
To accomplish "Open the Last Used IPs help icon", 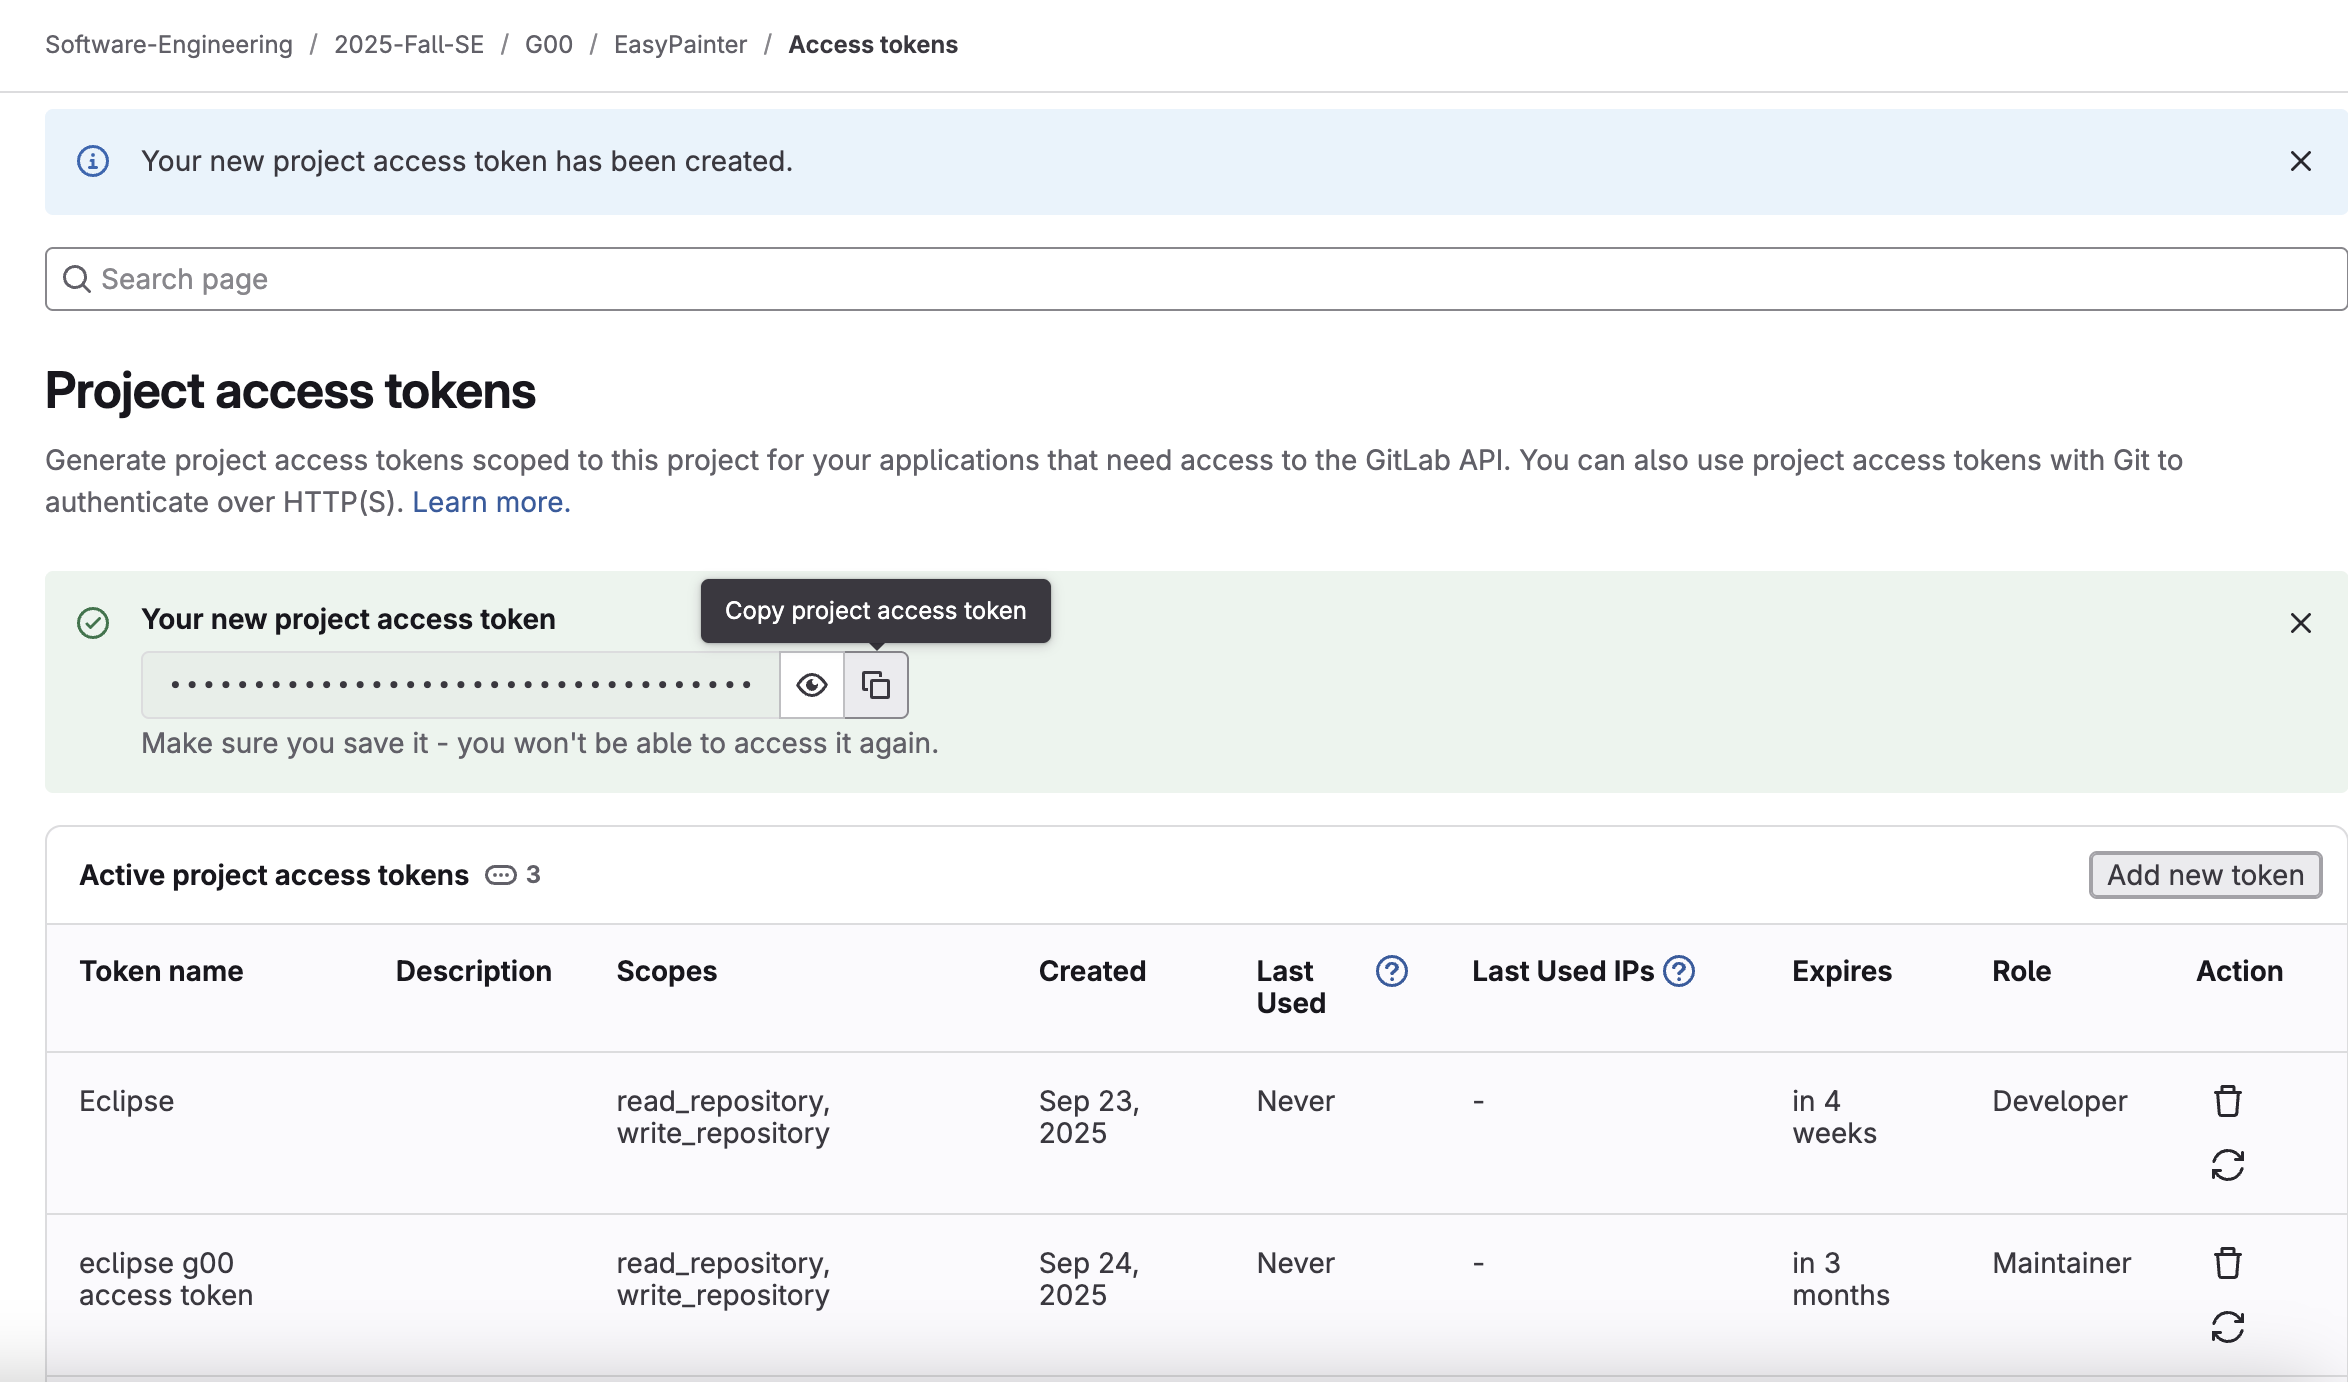I will [1679, 971].
